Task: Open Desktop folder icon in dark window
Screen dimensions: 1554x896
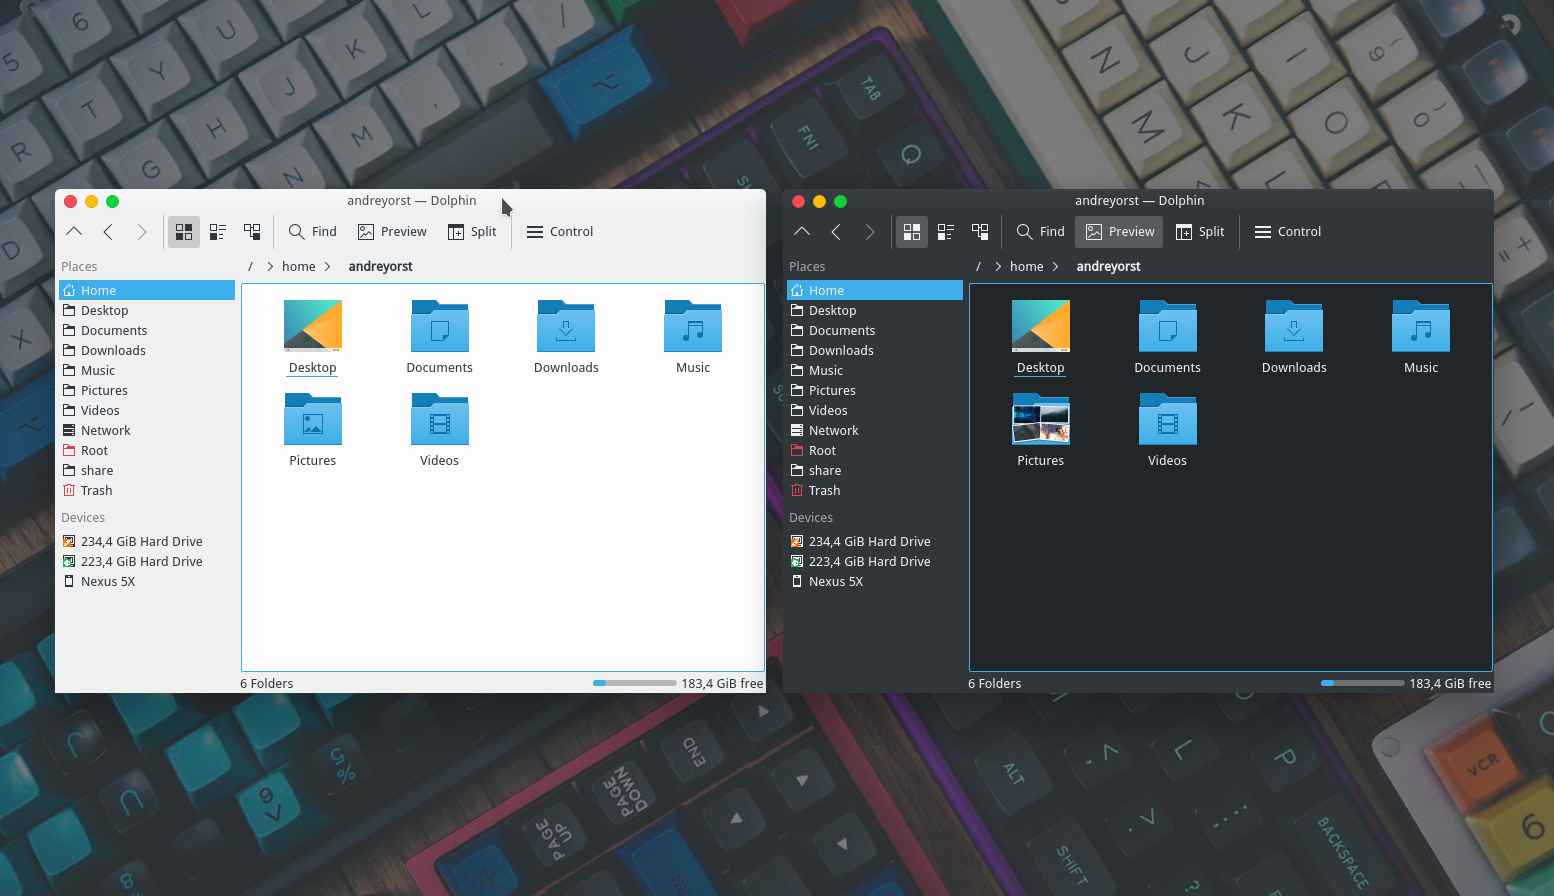Action: pos(1041,326)
